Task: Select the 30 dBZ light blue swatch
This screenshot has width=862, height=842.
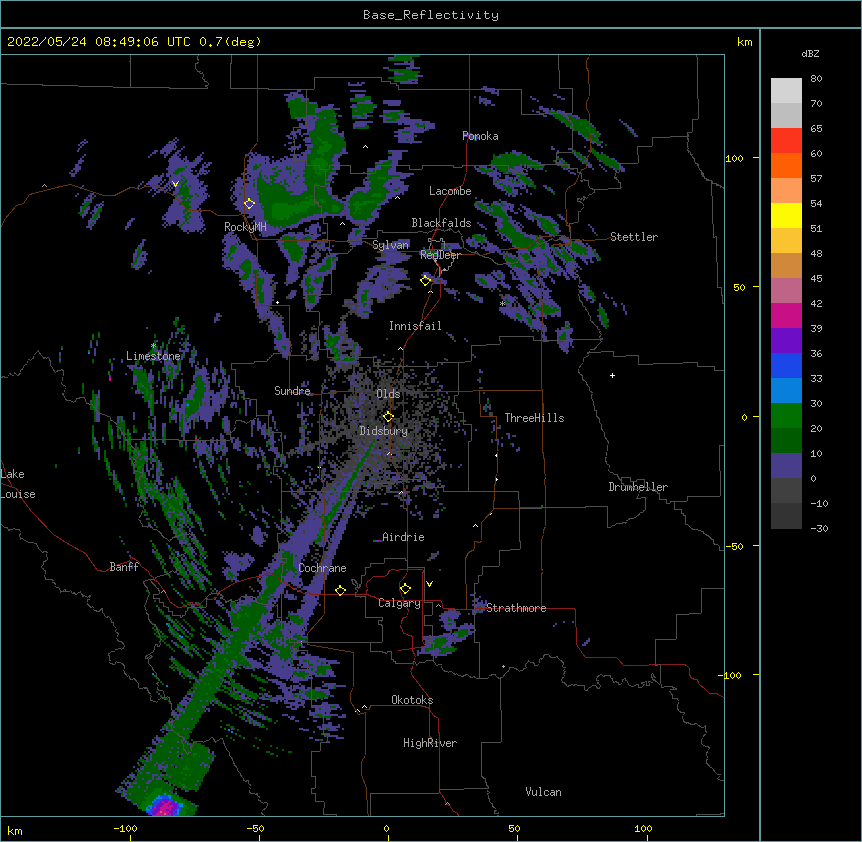Action: (x=786, y=390)
